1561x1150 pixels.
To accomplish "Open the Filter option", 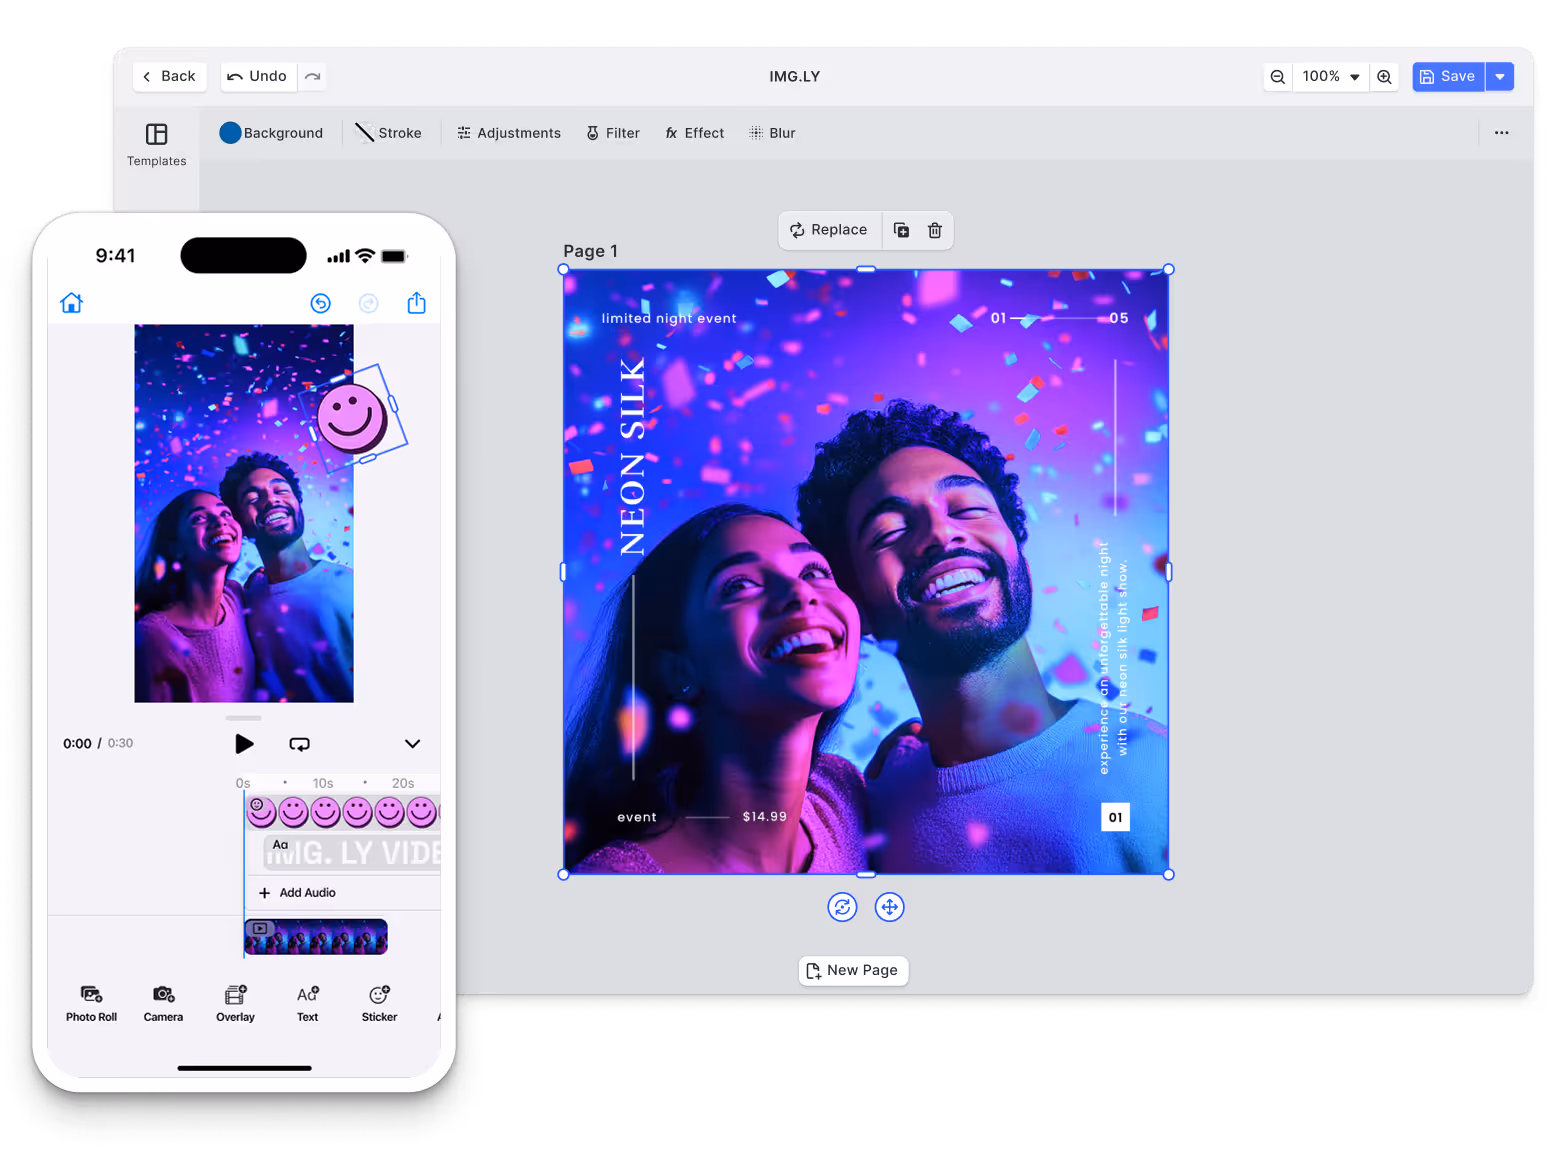I will (x=613, y=133).
